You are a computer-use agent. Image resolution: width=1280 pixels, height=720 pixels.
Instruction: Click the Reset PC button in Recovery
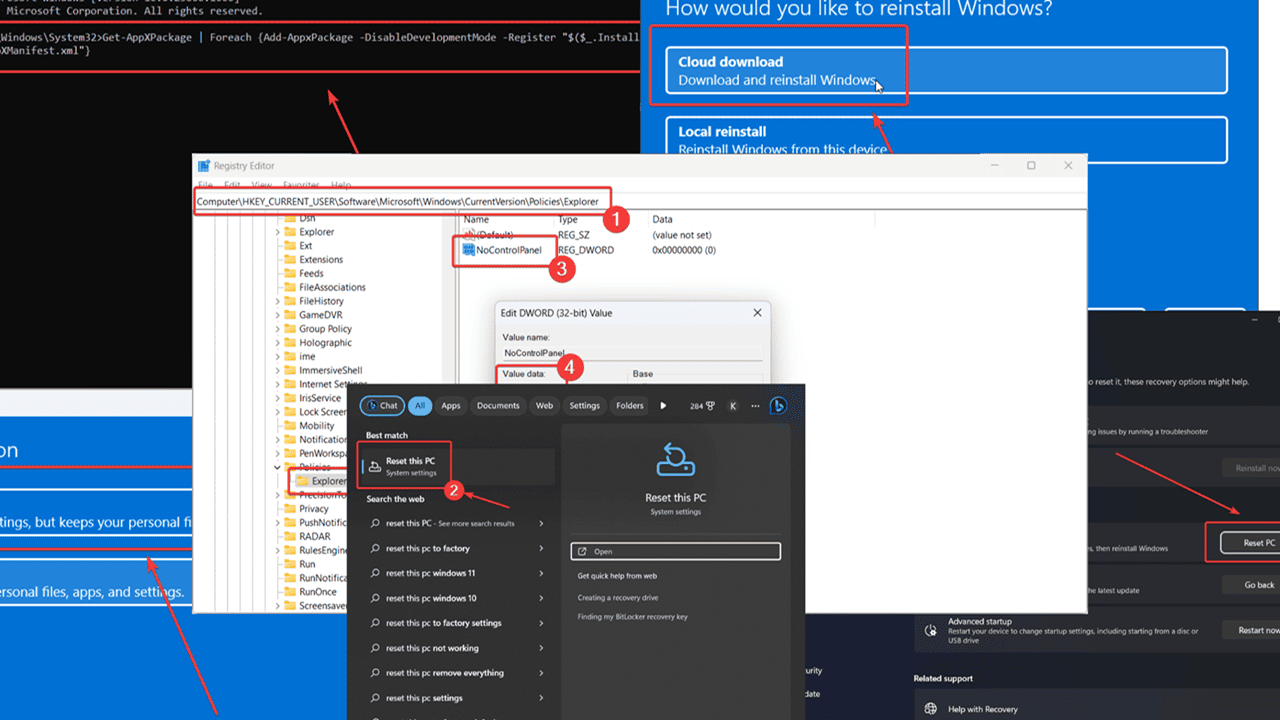[1250, 543]
